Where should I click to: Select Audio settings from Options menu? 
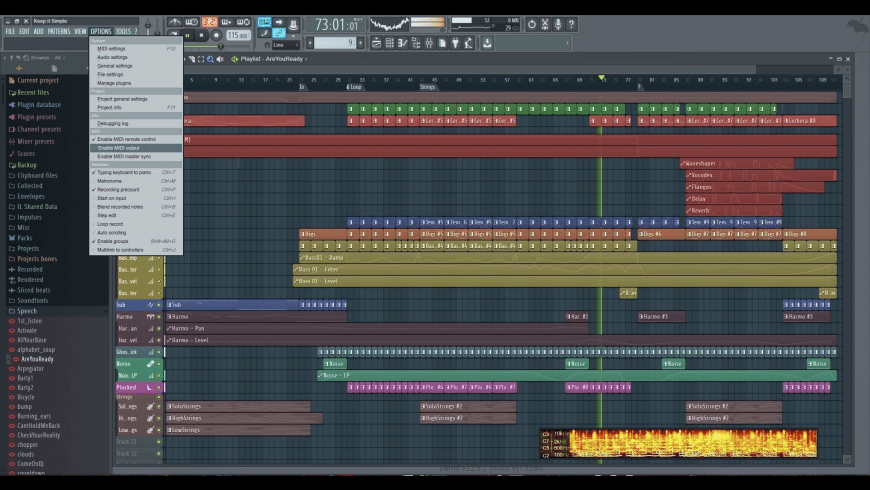pyautogui.click(x=112, y=57)
